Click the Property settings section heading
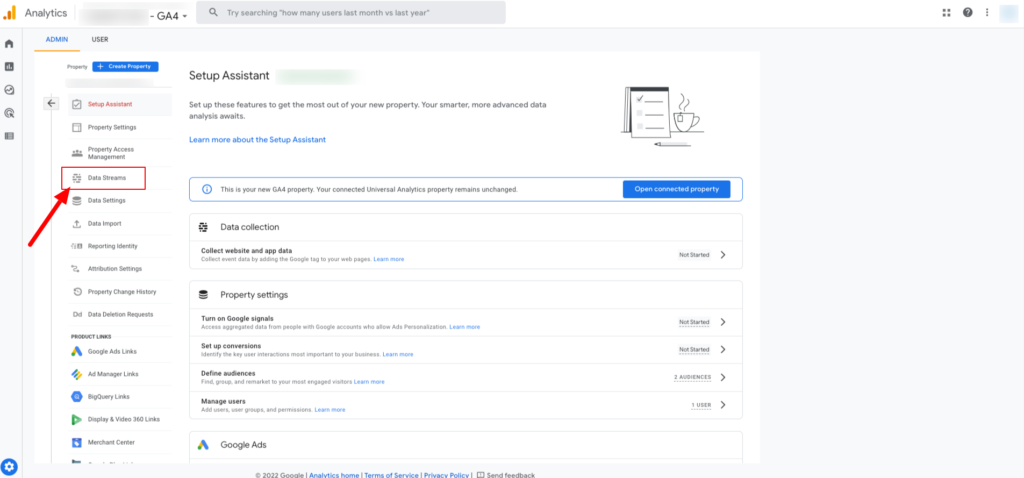 [x=254, y=295]
